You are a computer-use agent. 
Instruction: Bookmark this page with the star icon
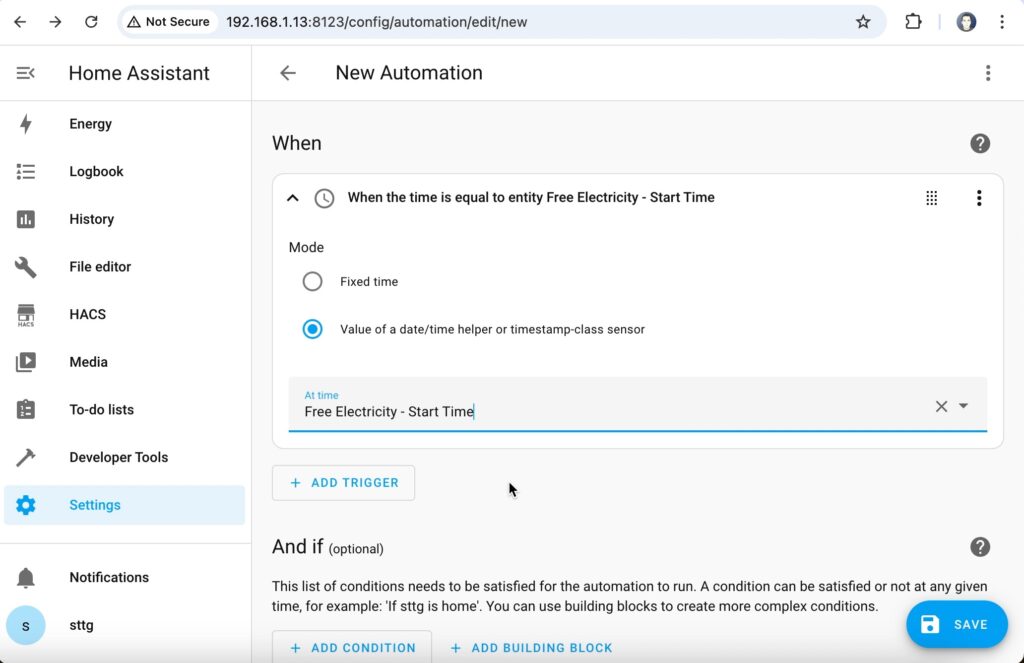point(863,22)
